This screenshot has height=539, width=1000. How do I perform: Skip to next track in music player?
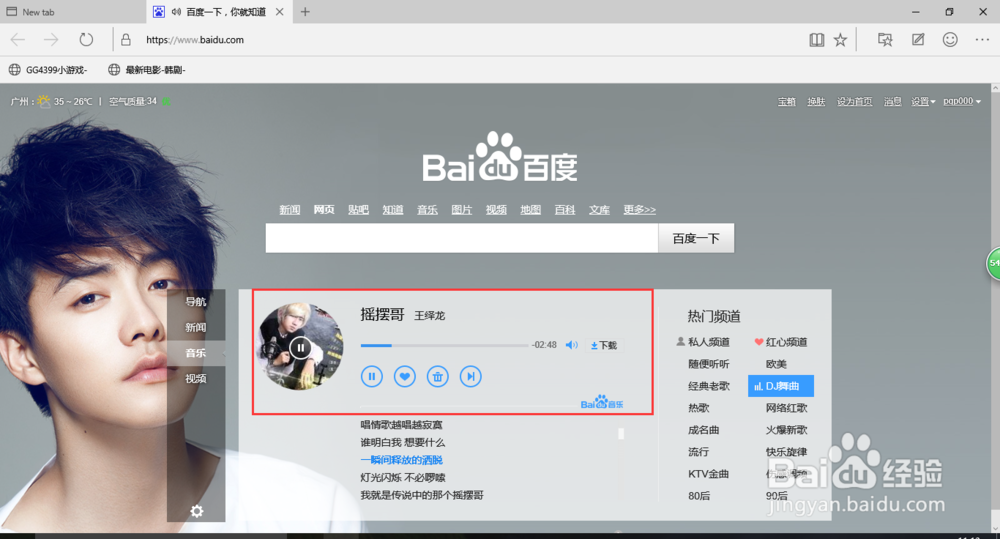coord(471,376)
